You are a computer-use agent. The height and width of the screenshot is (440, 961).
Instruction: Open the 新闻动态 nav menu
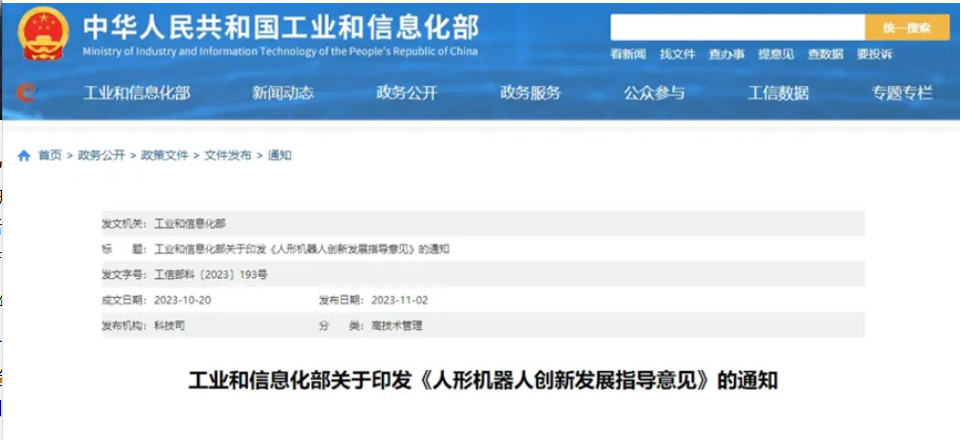[x=283, y=93]
